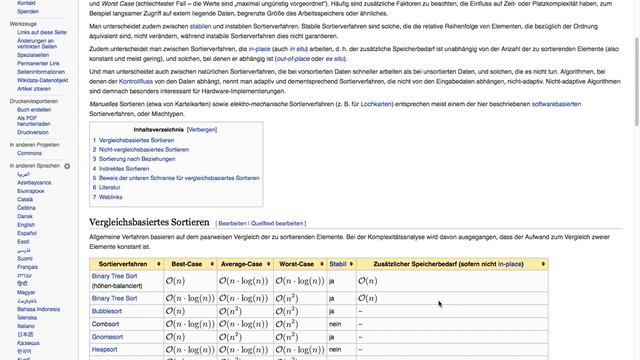Open out-of-place article link
The height and width of the screenshot is (360, 640).
pos(293,59)
